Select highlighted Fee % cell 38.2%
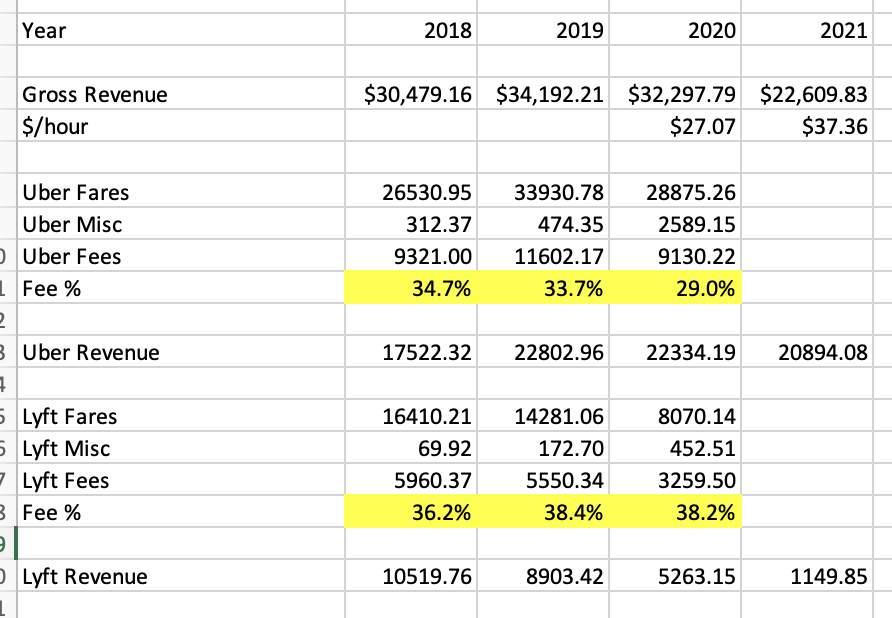 point(675,512)
